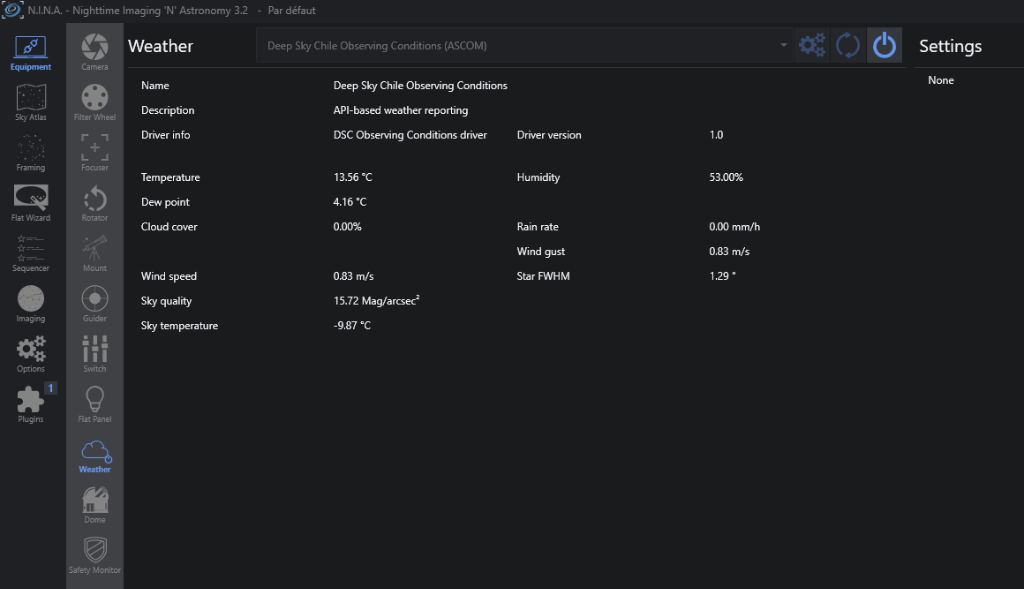The image size is (1024, 589).
Task: Toggle weather device connection power button
Action: pos(884,45)
